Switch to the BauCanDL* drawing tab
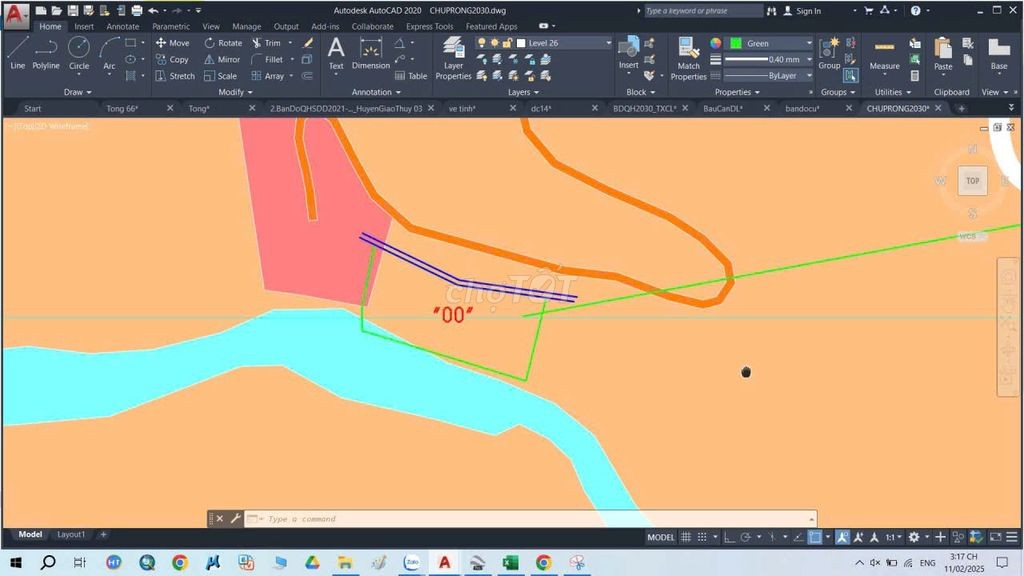 (x=723, y=108)
